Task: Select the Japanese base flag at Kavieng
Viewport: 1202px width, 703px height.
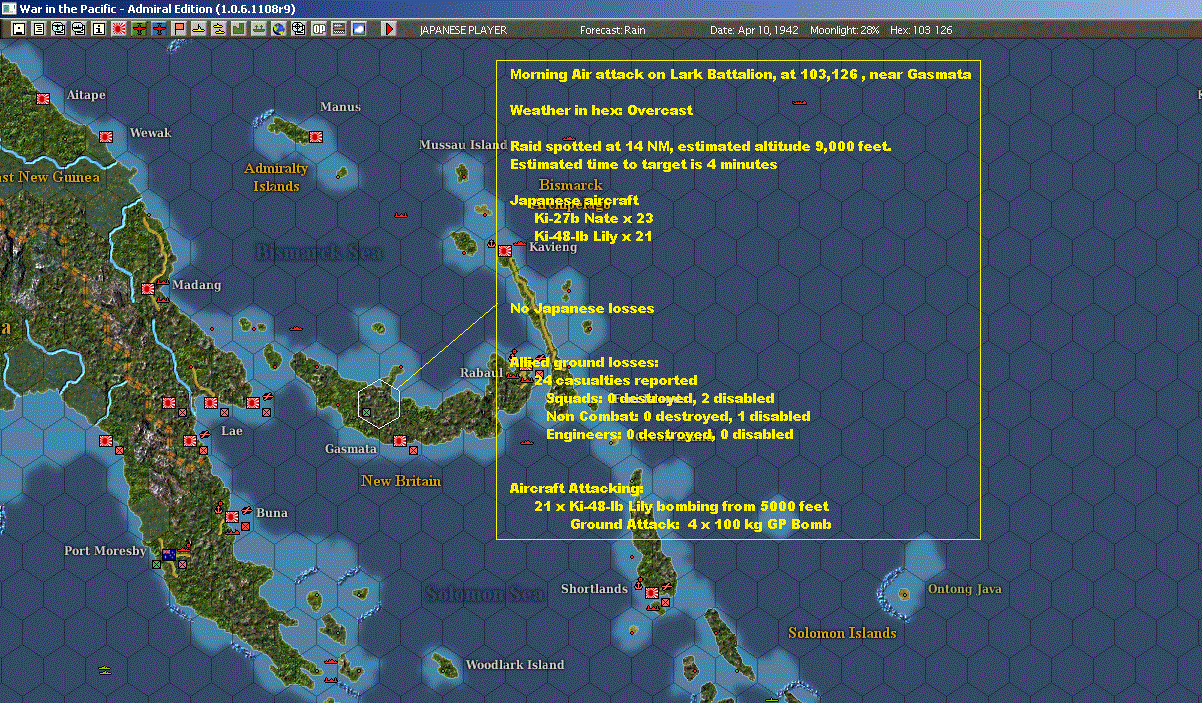Action: 506,251
